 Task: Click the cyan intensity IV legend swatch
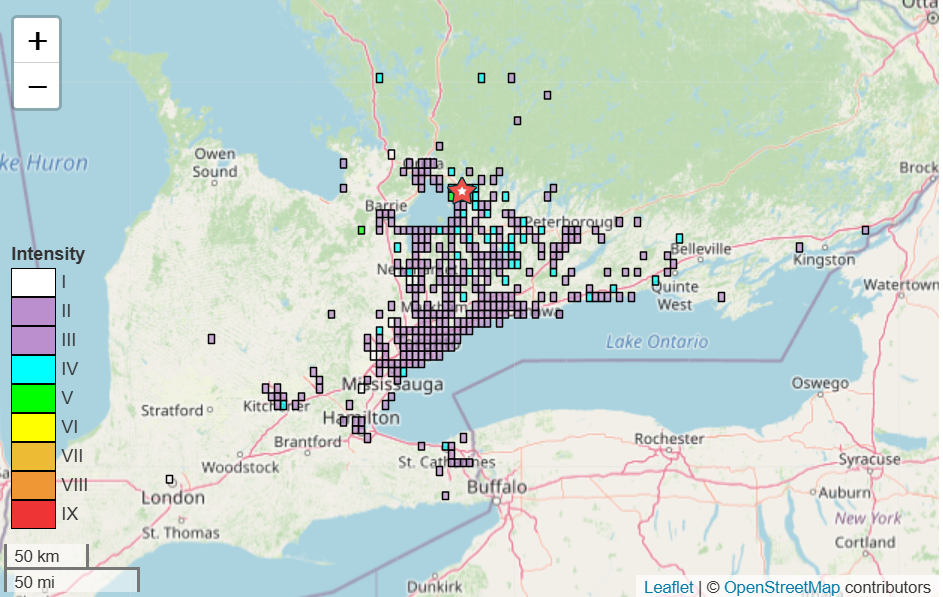point(33,369)
